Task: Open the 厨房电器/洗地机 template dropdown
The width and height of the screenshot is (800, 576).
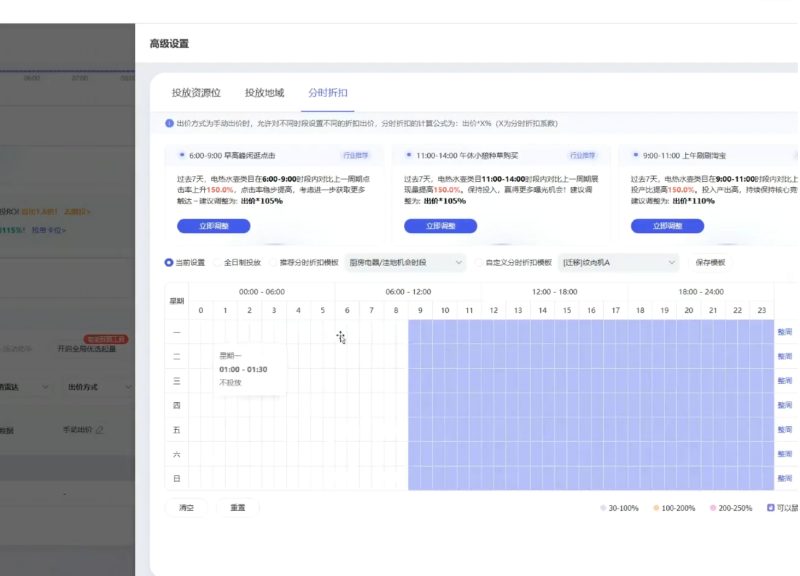Action: coord(406,263)
